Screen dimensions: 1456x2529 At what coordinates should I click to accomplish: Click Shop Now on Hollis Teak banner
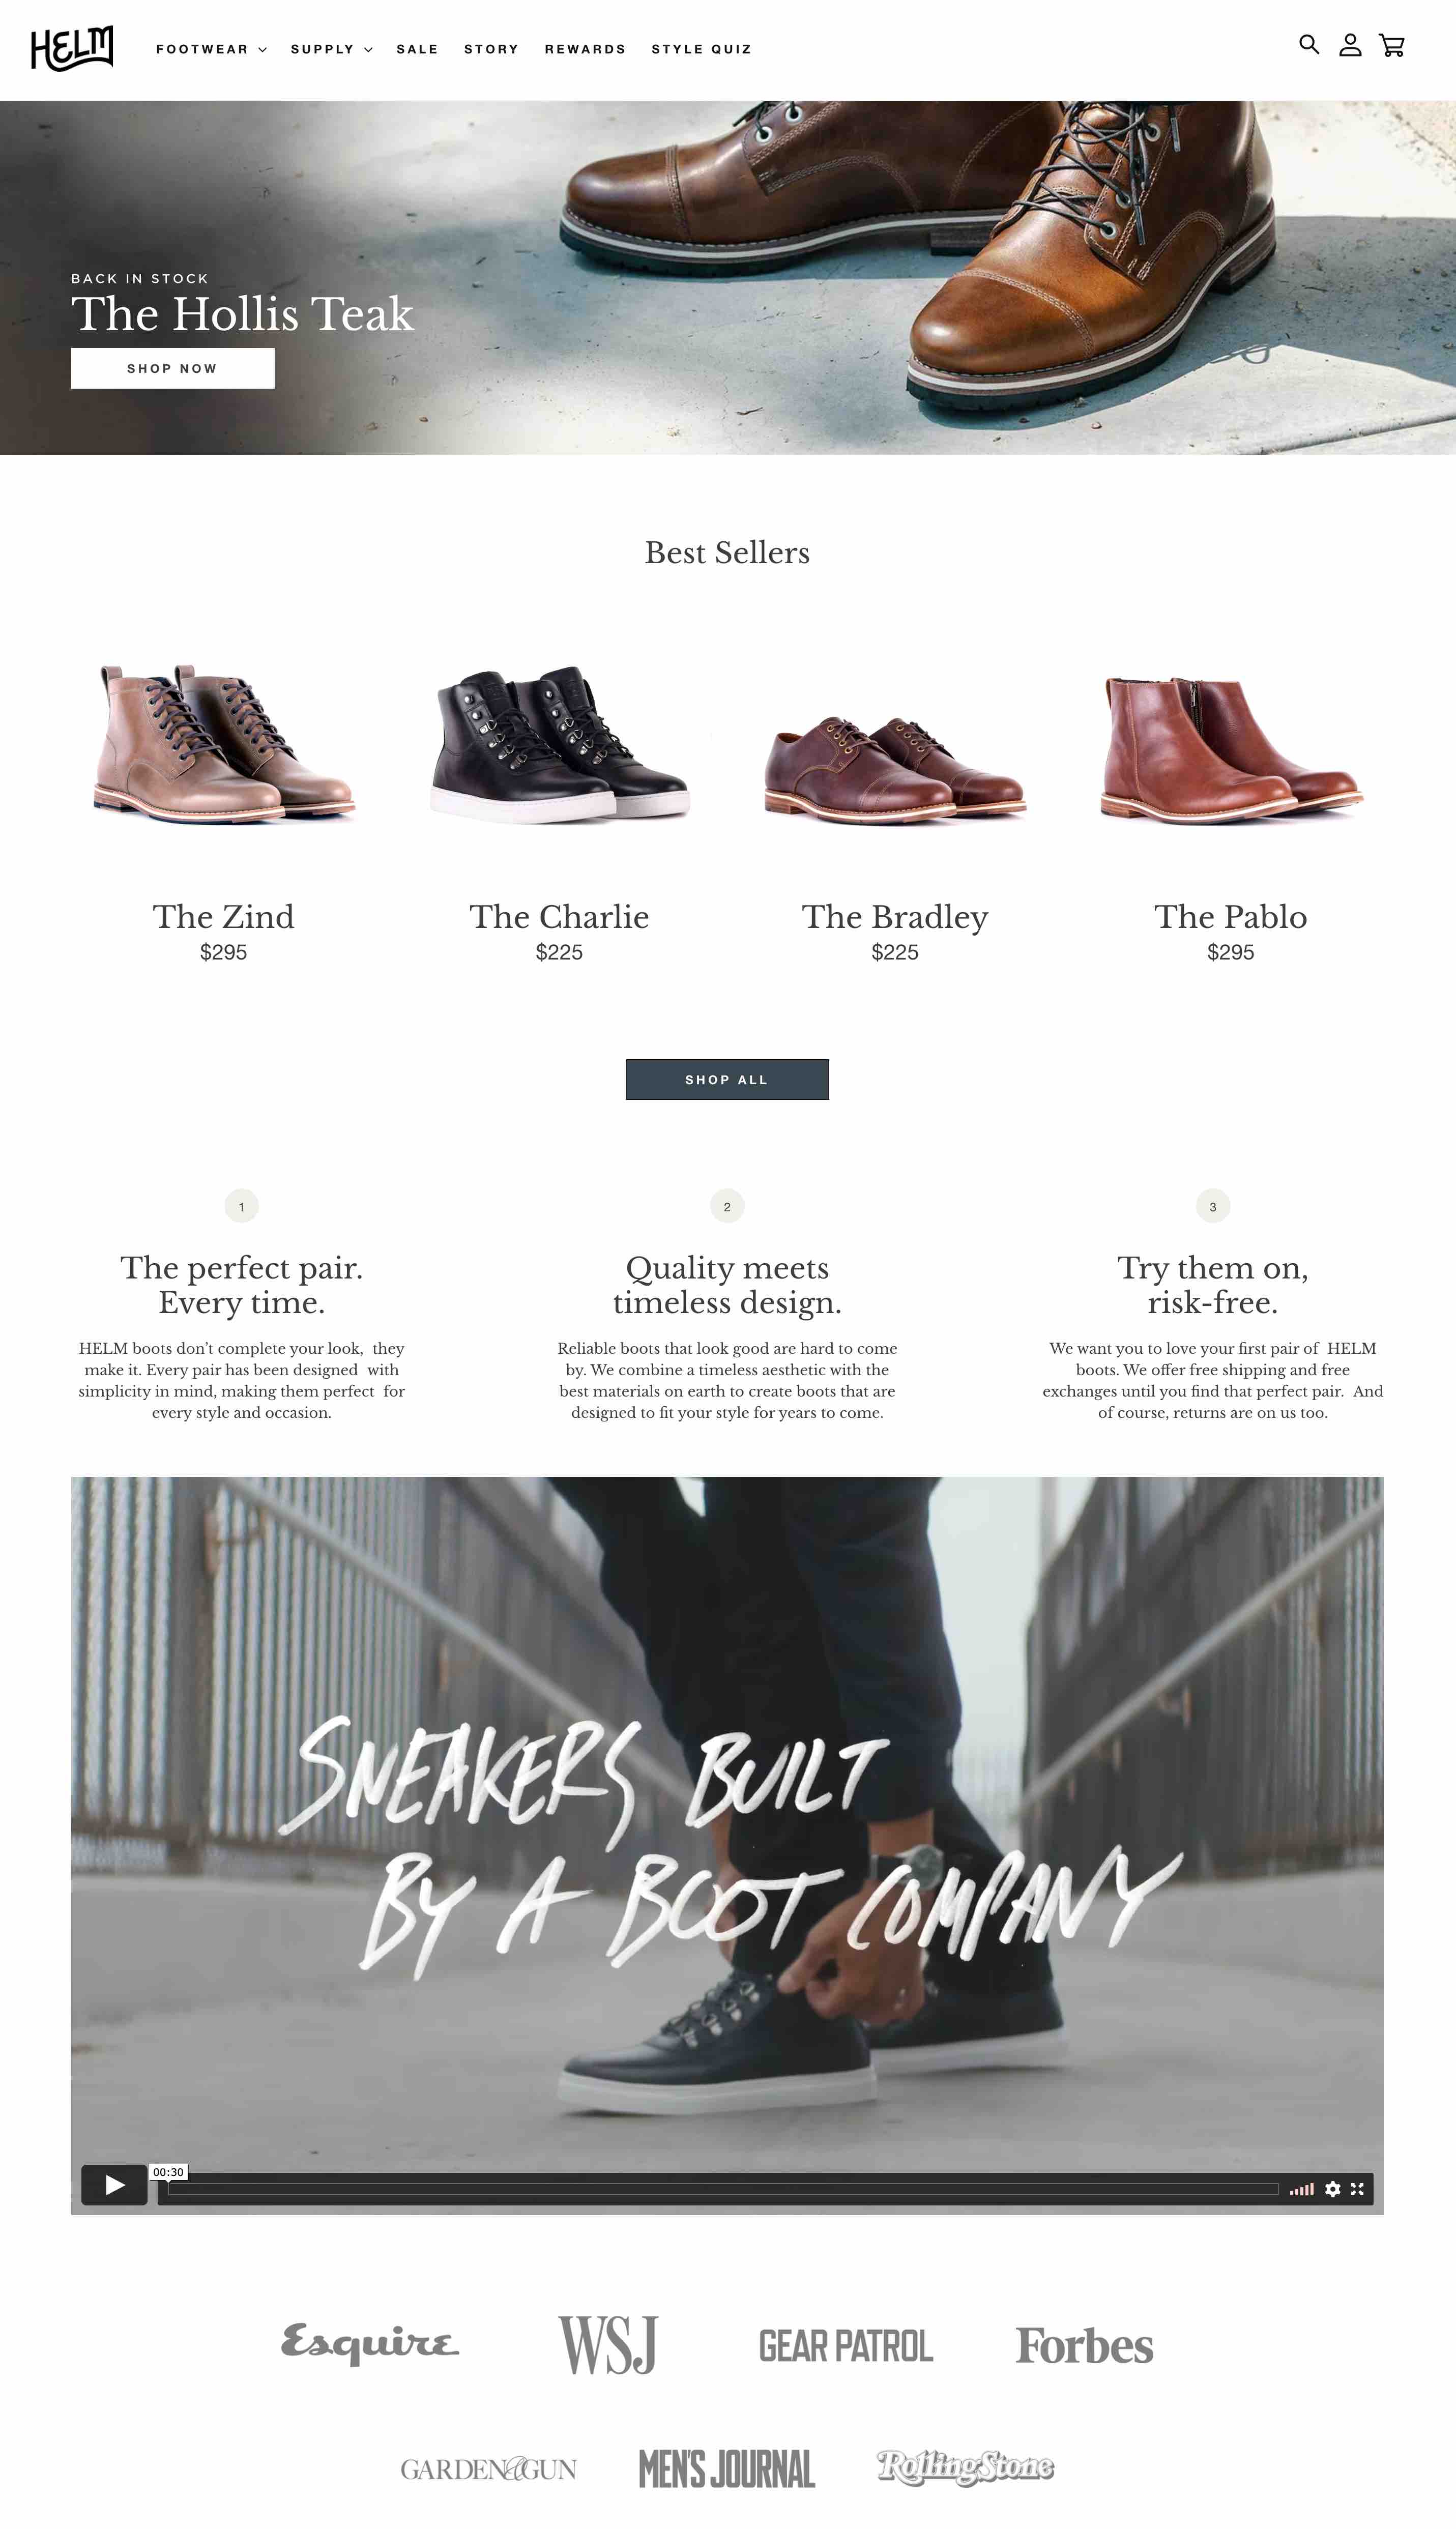pyautogui.click(x=172, y=368)
